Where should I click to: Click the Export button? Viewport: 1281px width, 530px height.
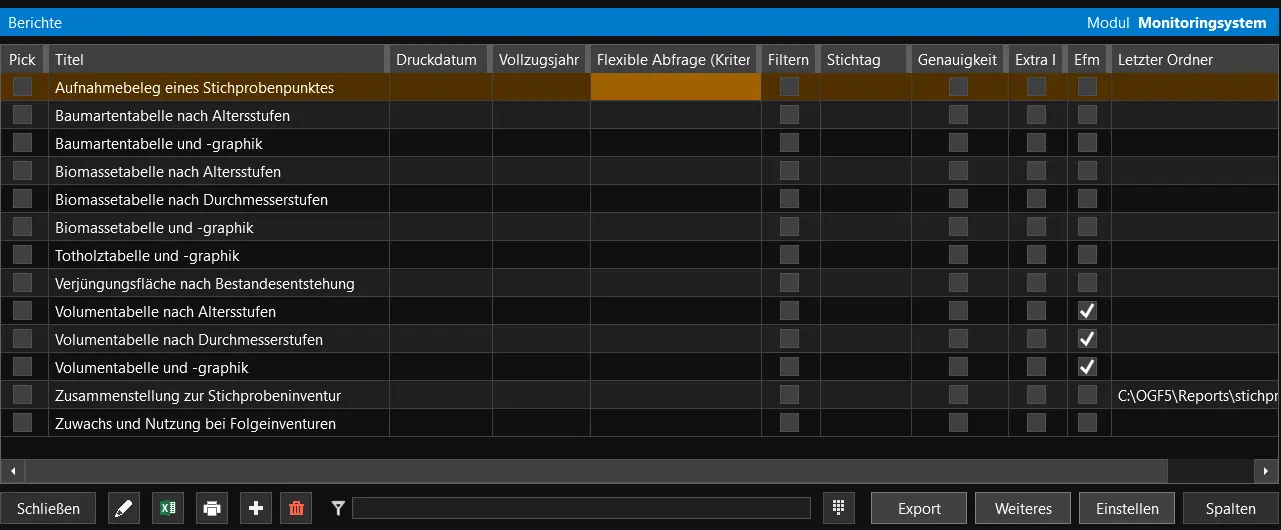pos(919,509)
